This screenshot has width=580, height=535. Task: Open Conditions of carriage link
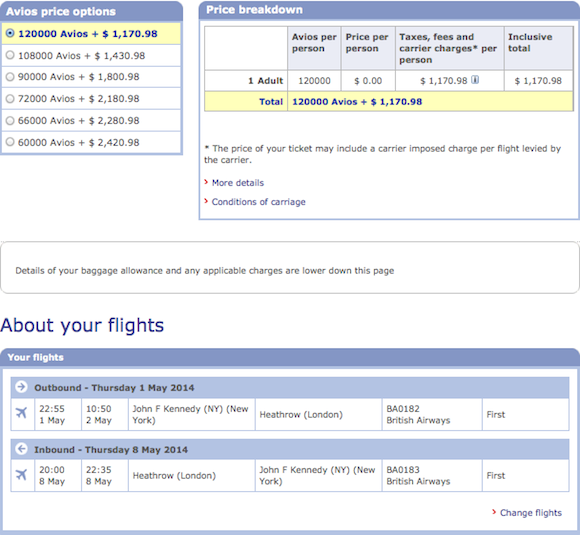pyautogui.click(x=259, y=202)
